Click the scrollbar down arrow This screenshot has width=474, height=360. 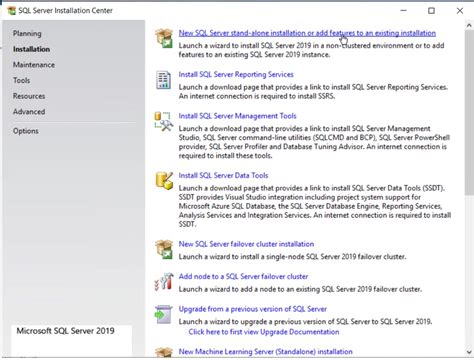click(x=469, y=352)
